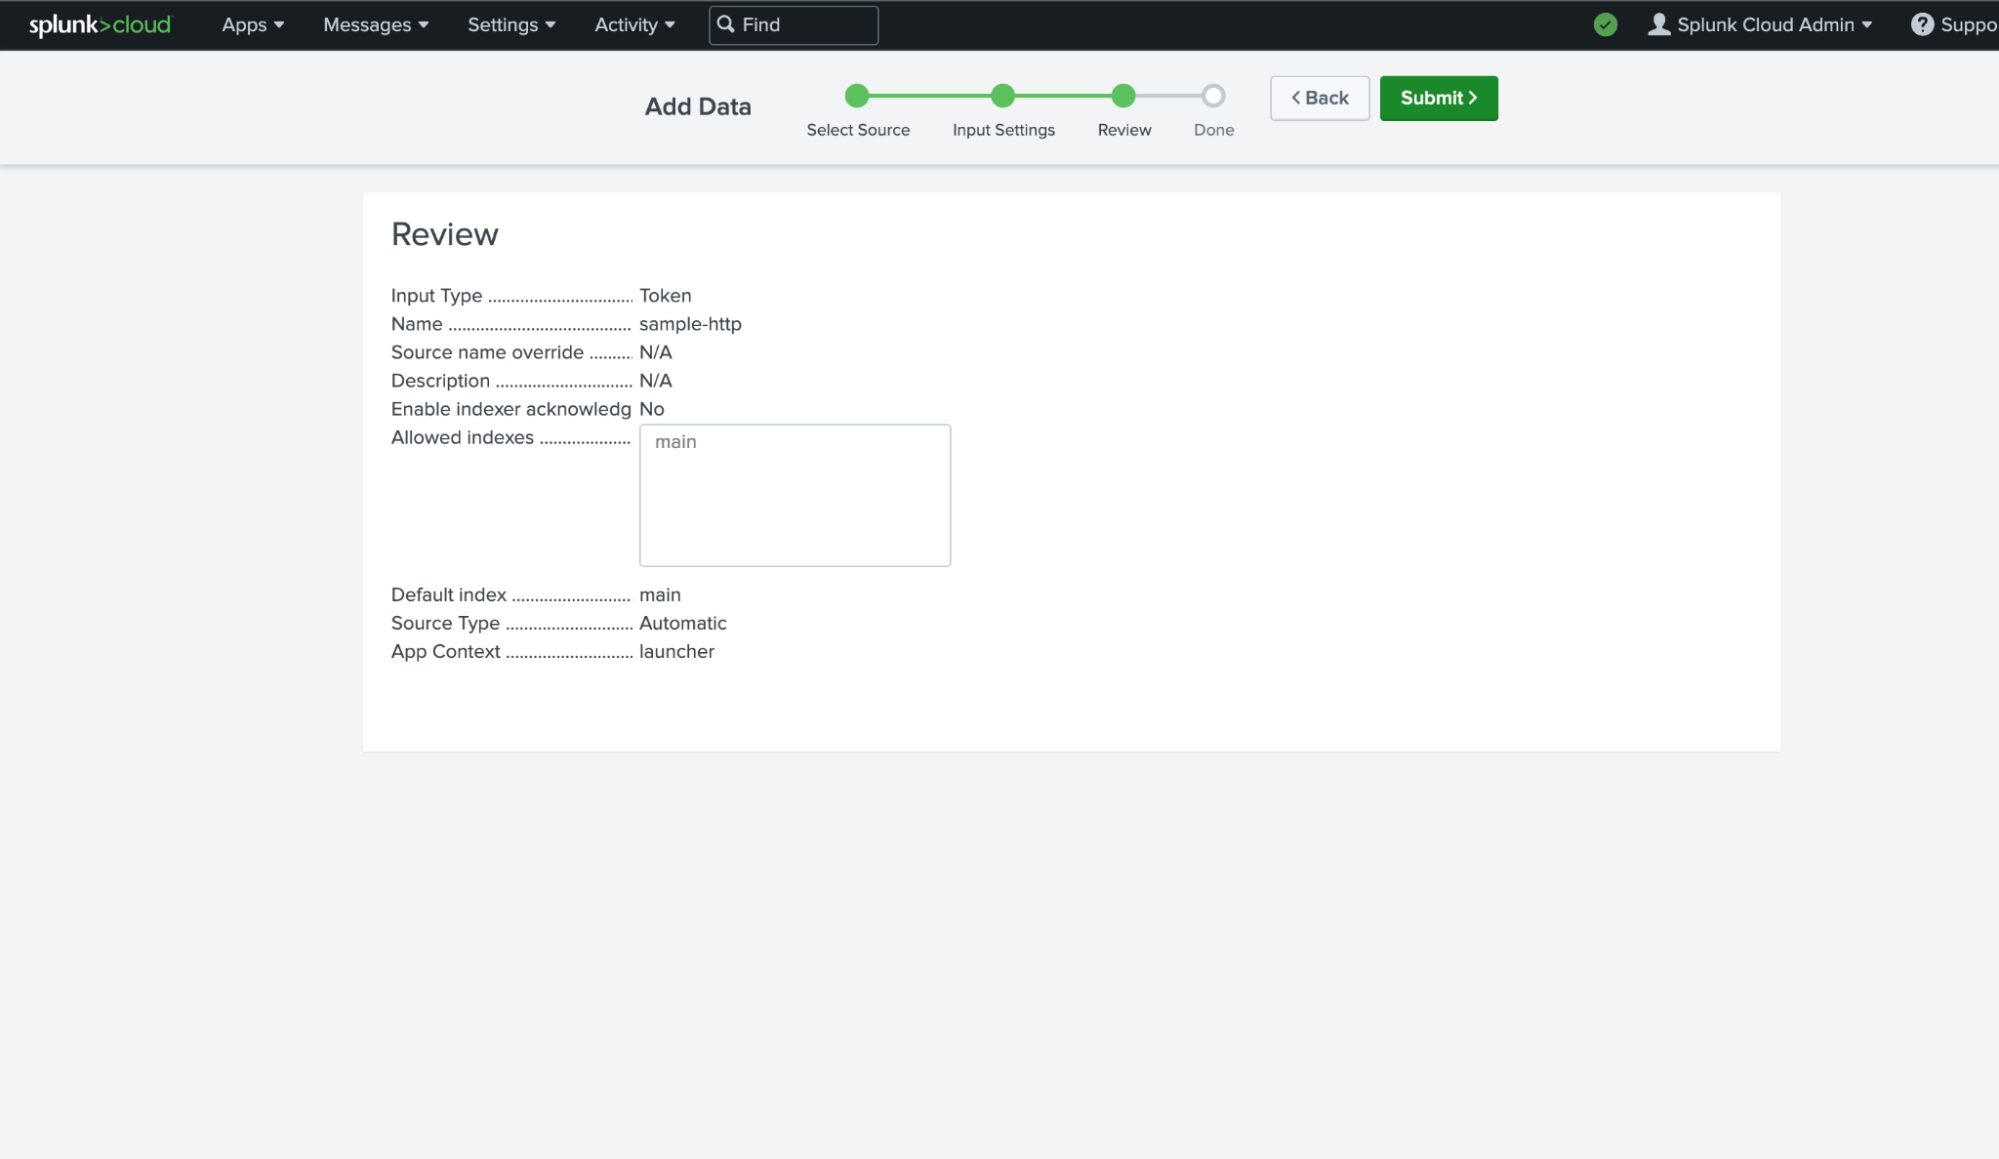Viewport: 1999px width, 1159px height.
Task: Select the Review step indicator
Action: point(1123,95)
